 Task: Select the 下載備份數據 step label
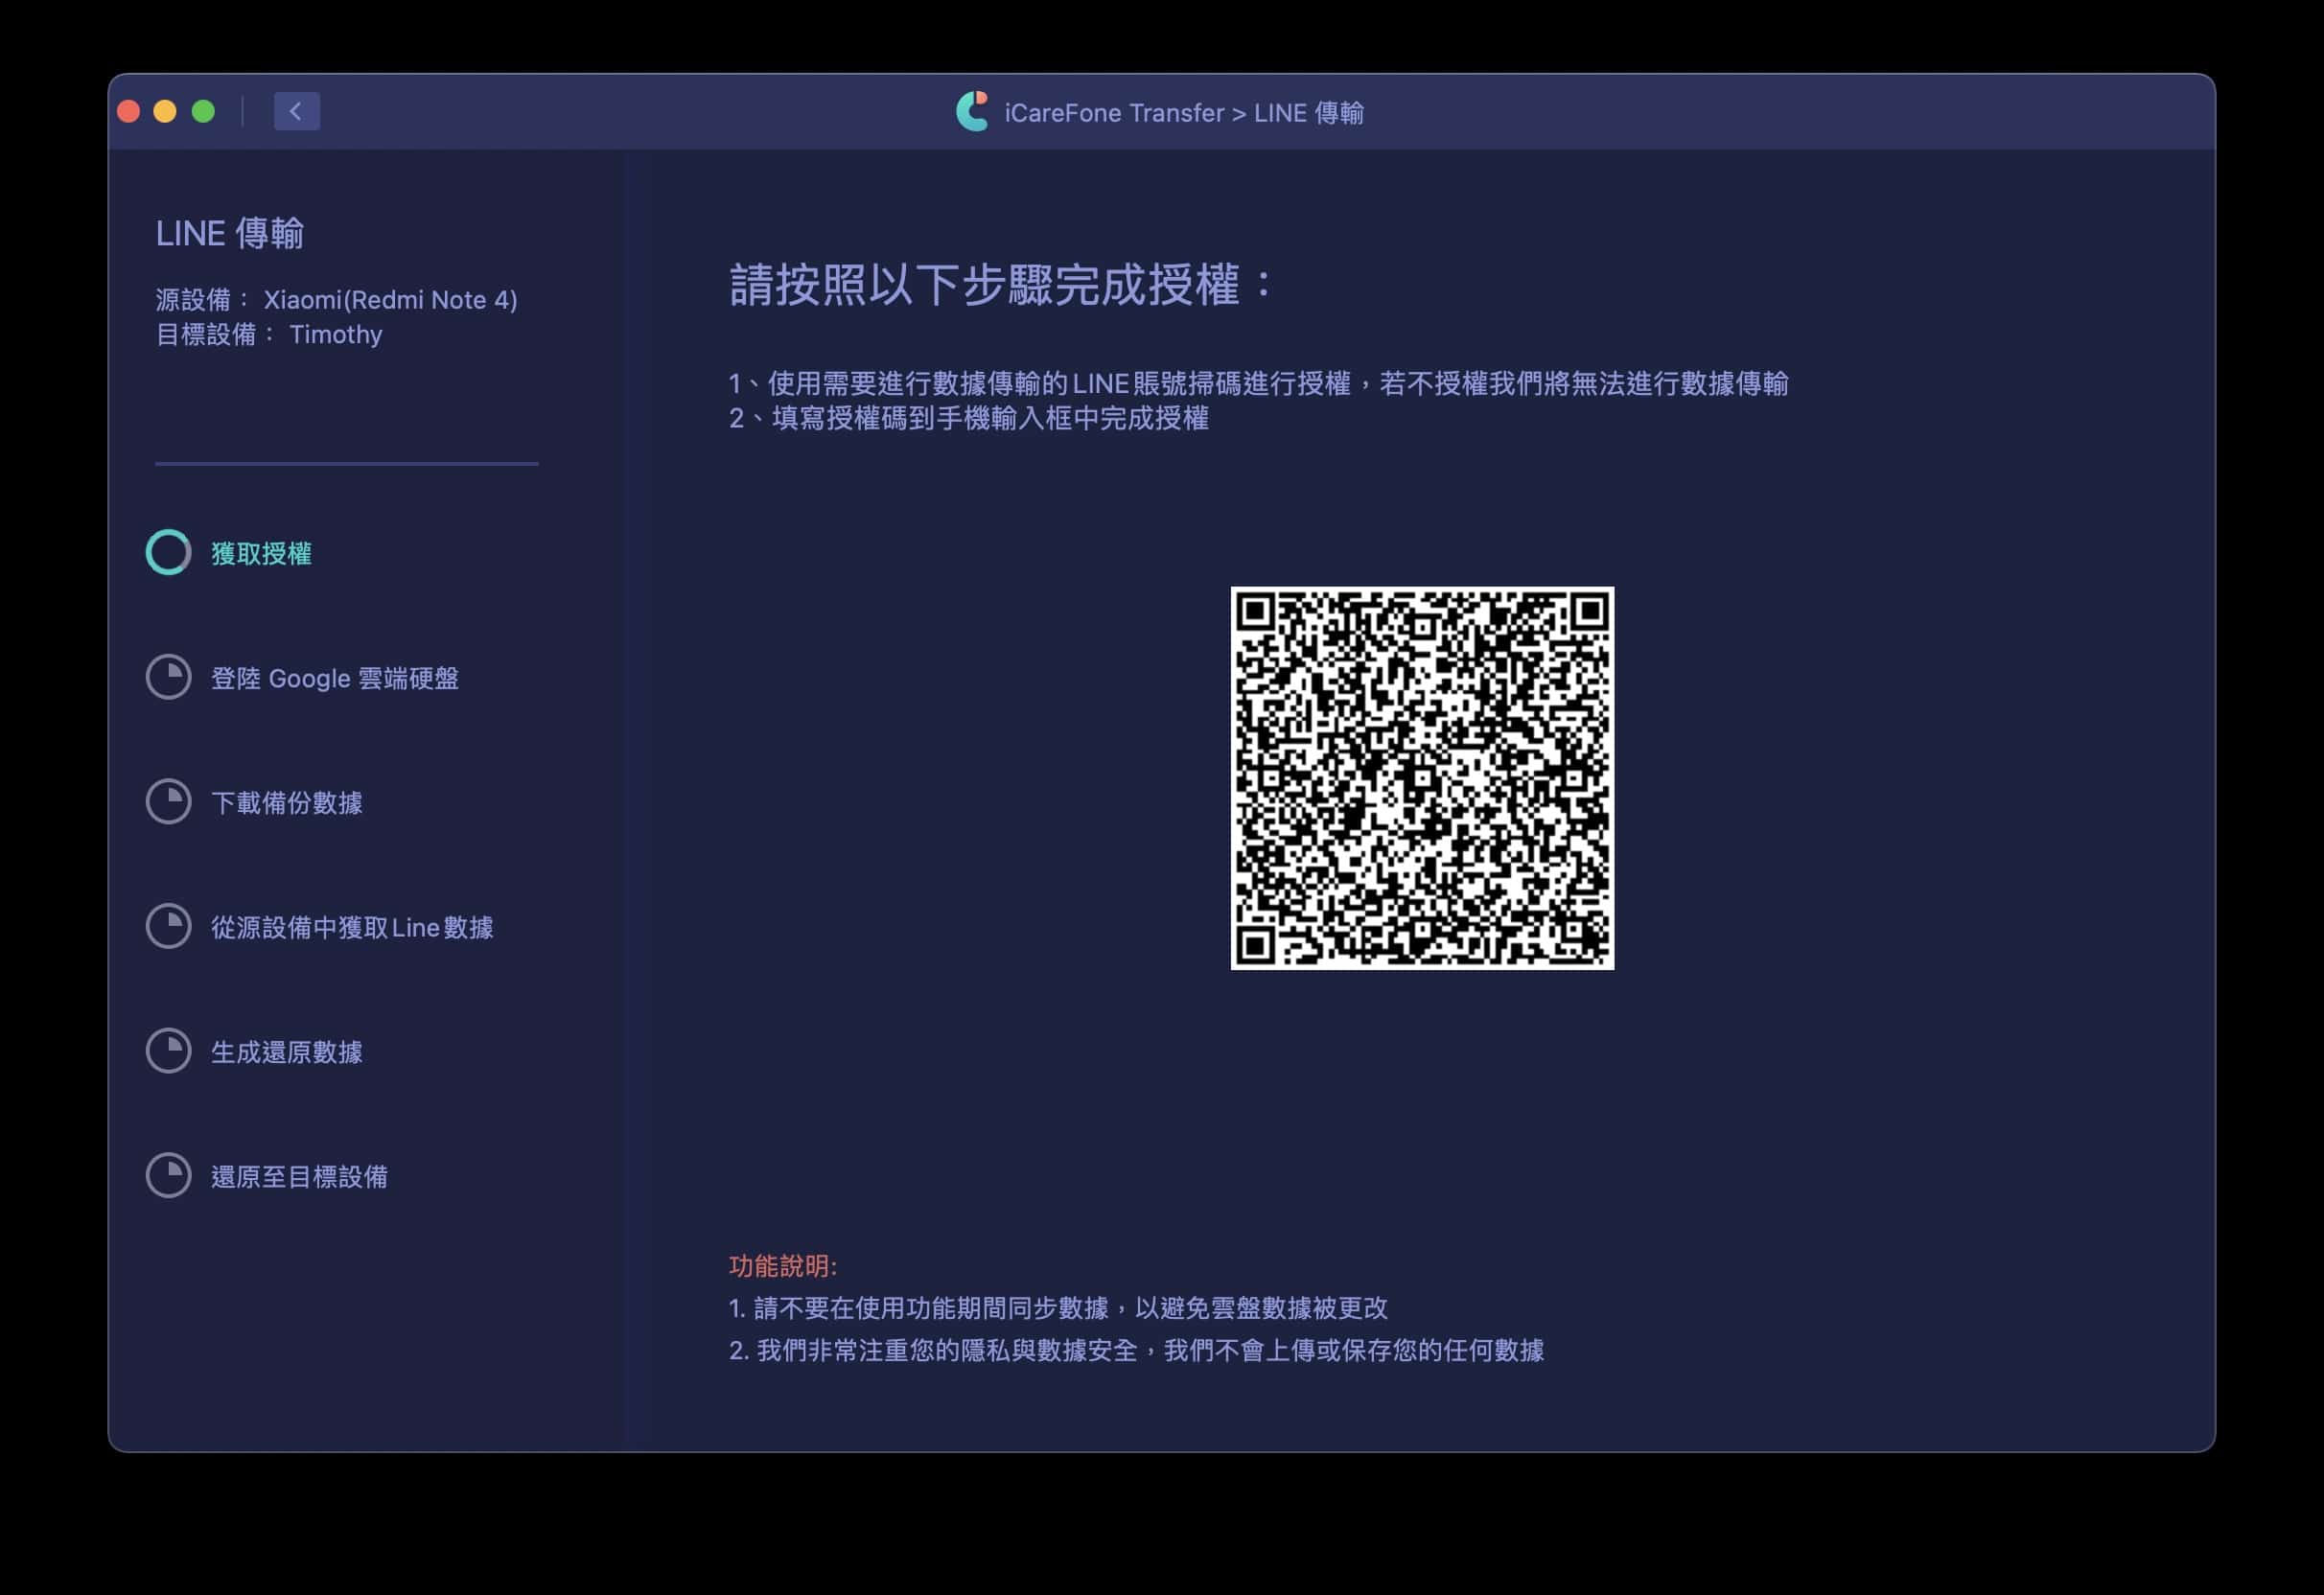pos(286,803)
